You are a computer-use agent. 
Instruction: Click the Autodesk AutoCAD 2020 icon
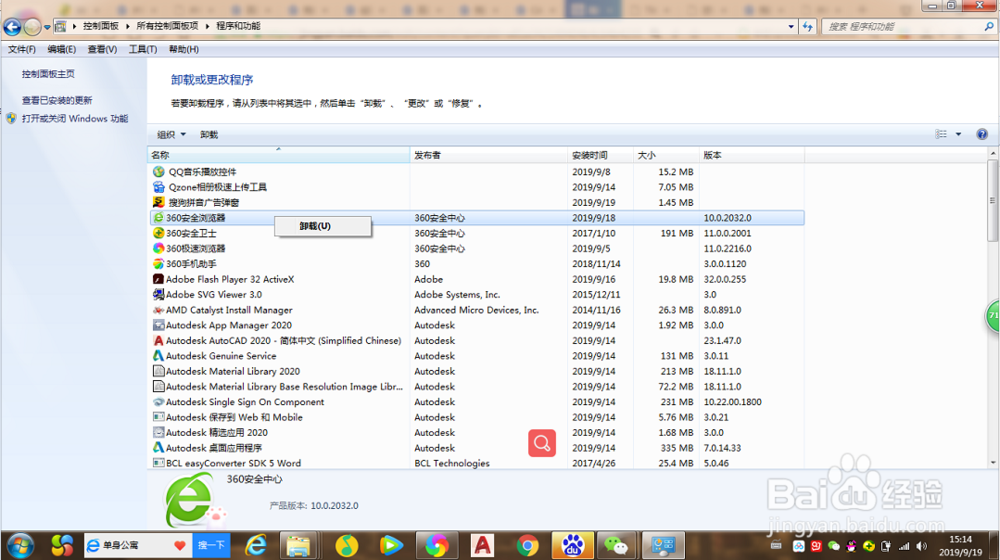click(159, 341)
